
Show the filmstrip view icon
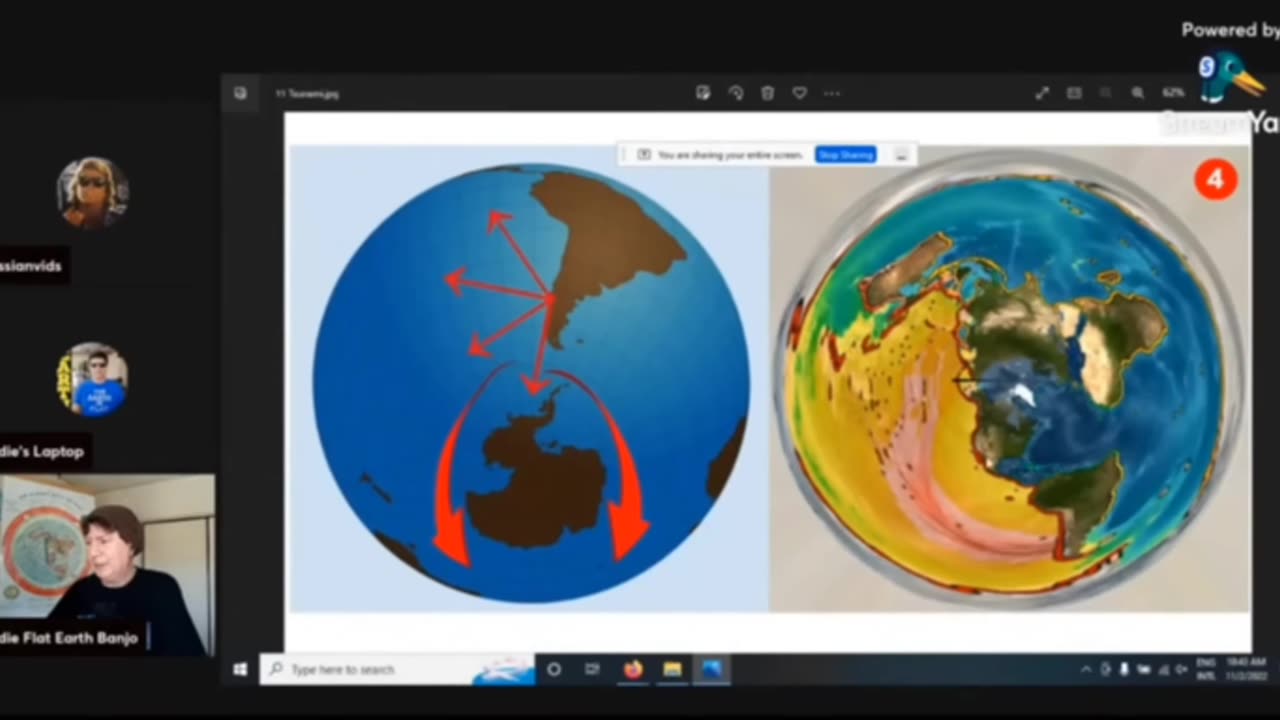click(1074, 93)
